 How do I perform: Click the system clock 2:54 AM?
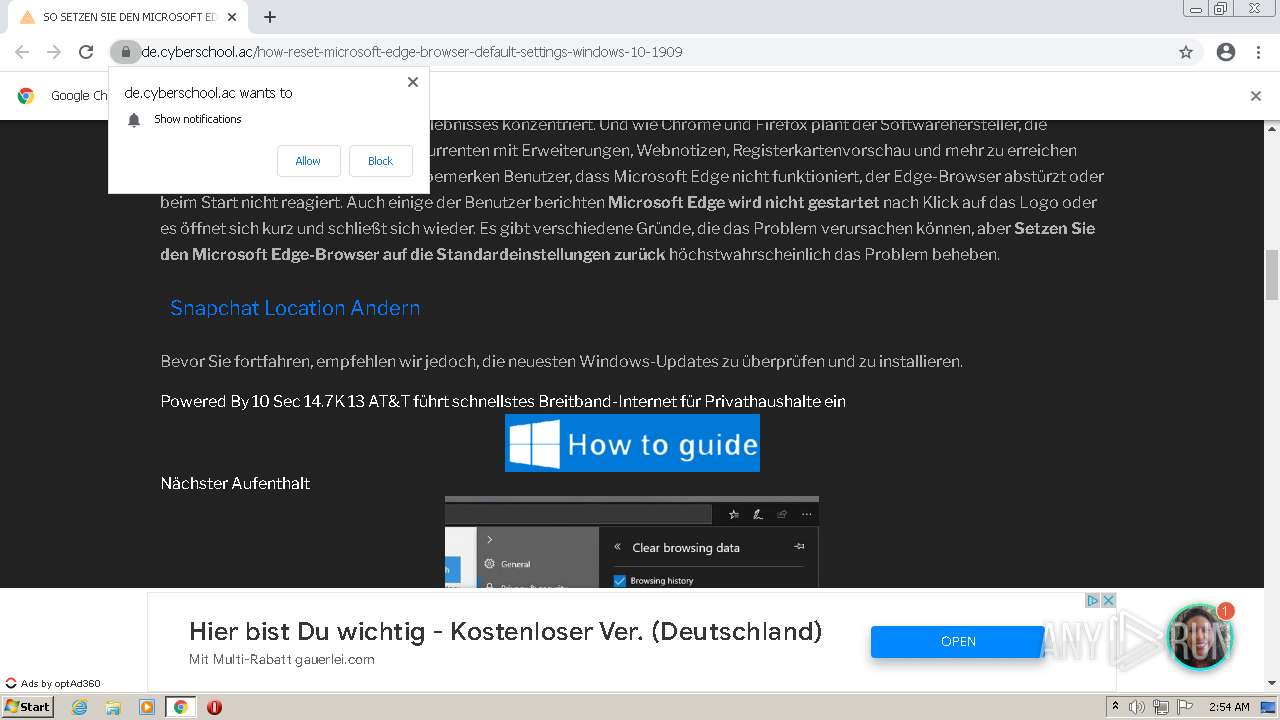pos(1229,707)
